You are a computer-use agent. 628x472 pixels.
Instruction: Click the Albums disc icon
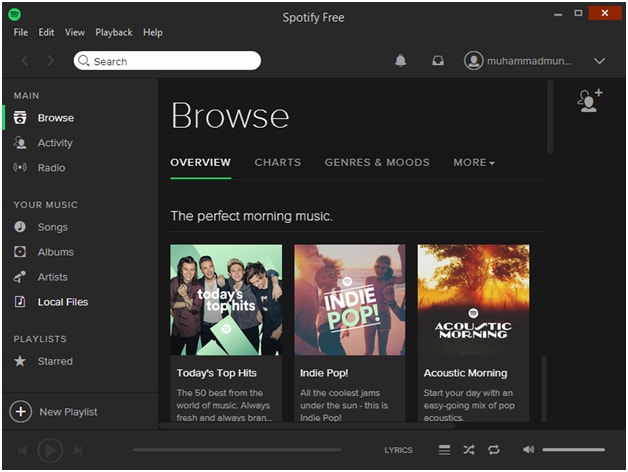pos(20,252)
